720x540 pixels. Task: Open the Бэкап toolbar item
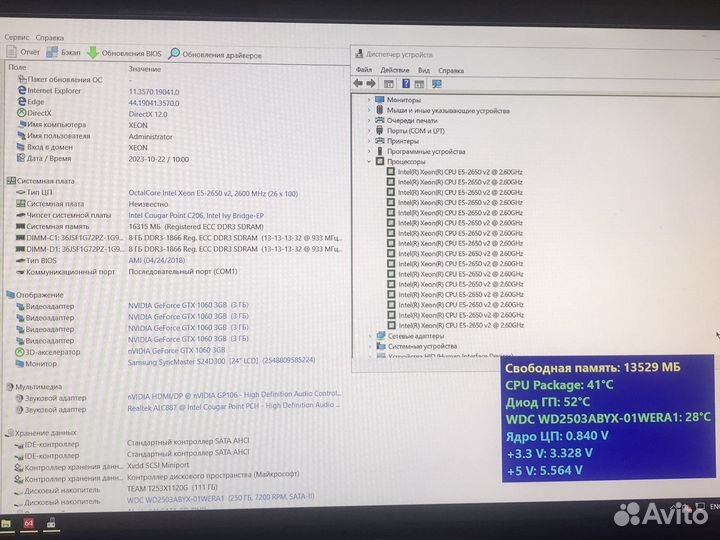coord(65,52)
